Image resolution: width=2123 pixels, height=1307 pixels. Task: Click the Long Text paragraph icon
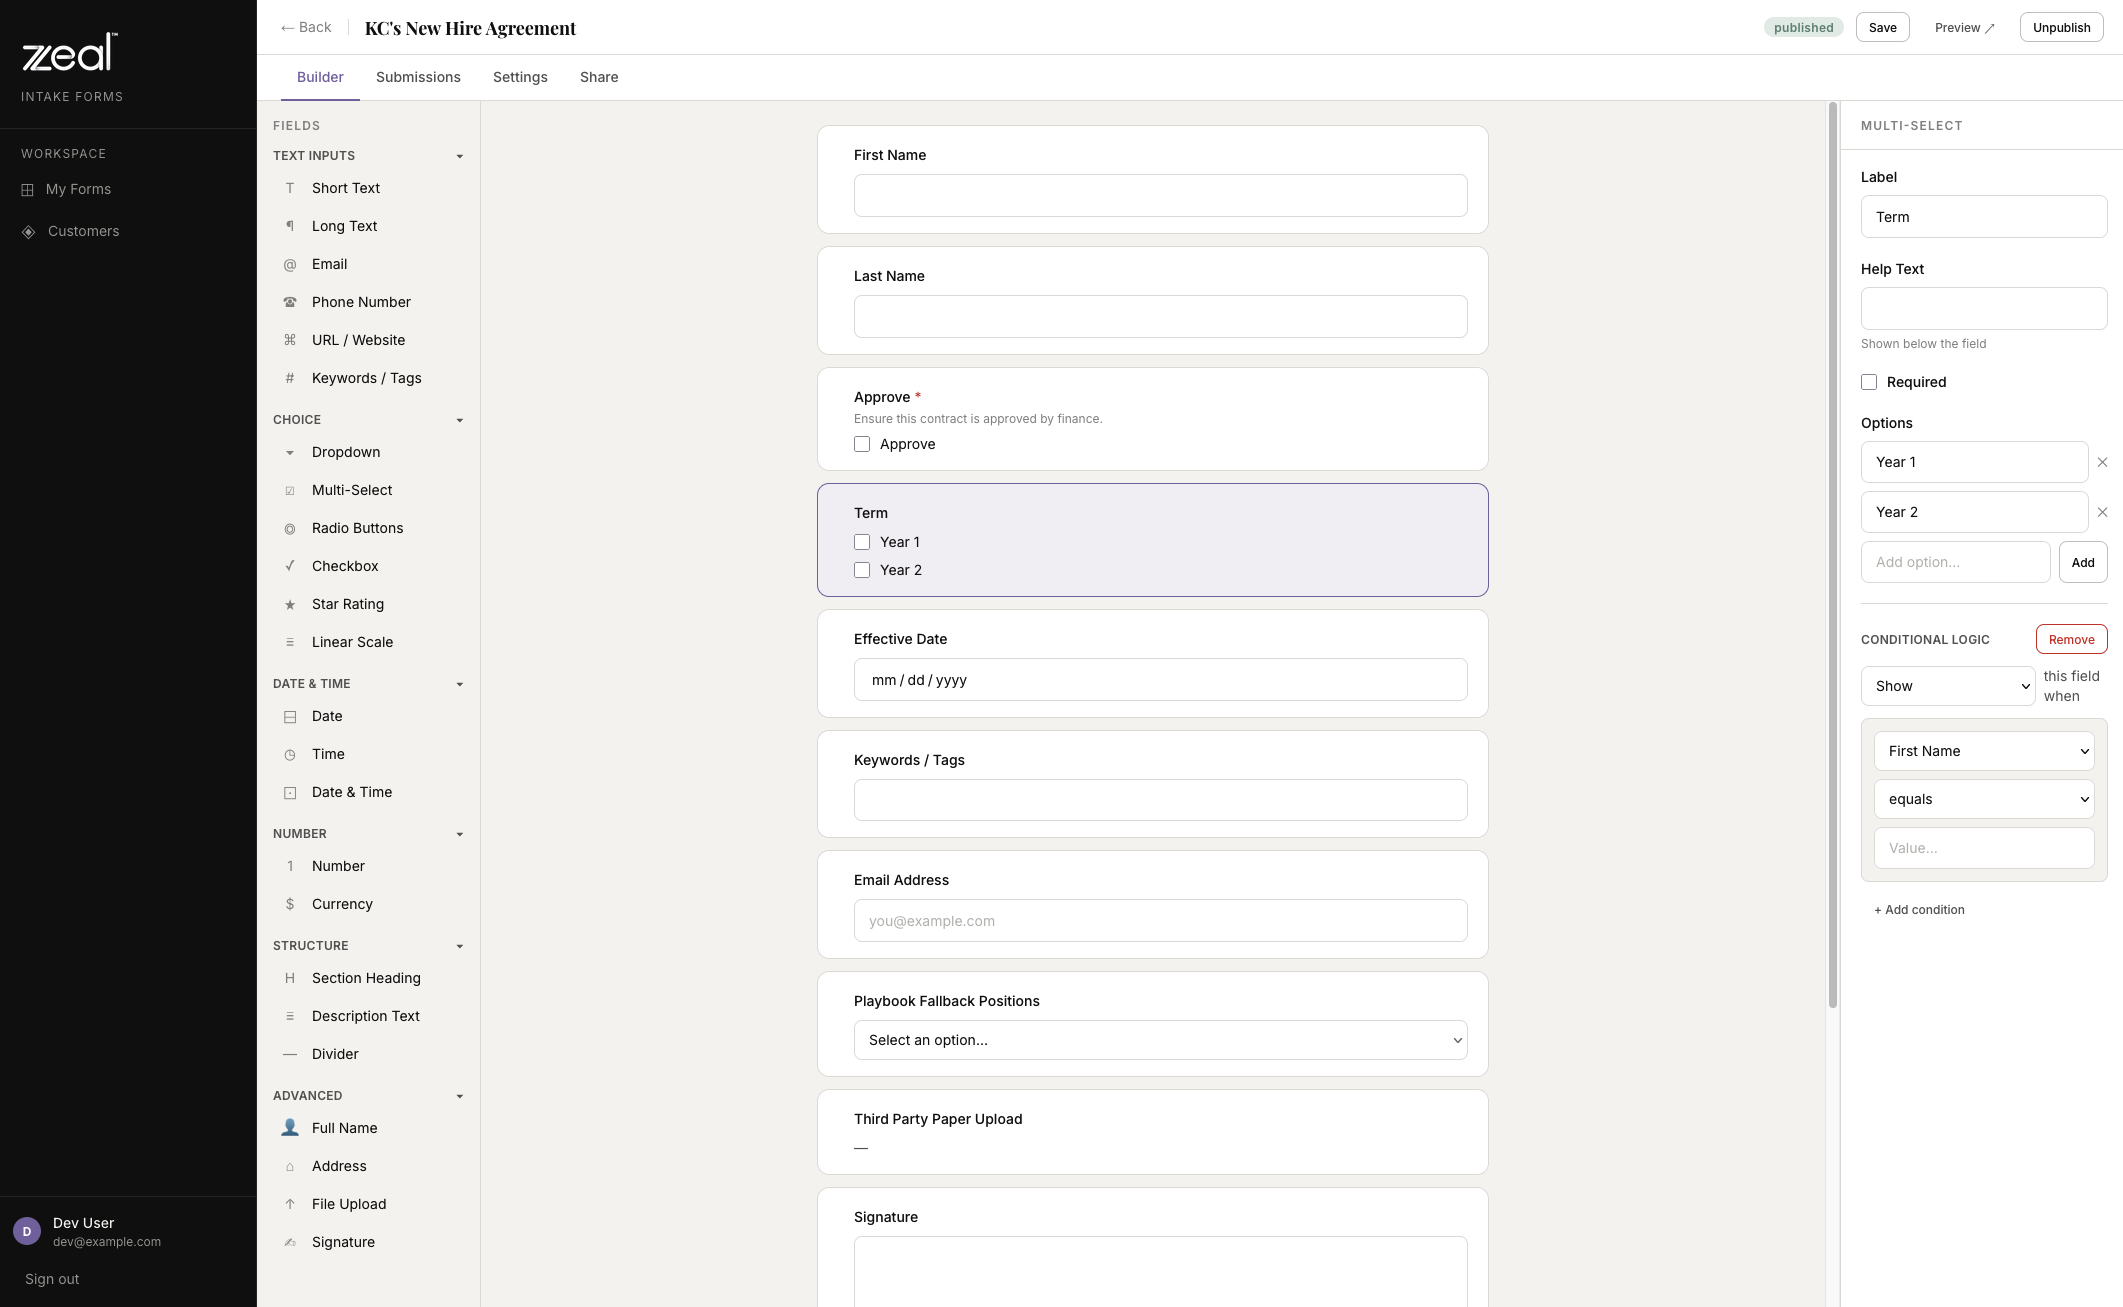point(290,226)
